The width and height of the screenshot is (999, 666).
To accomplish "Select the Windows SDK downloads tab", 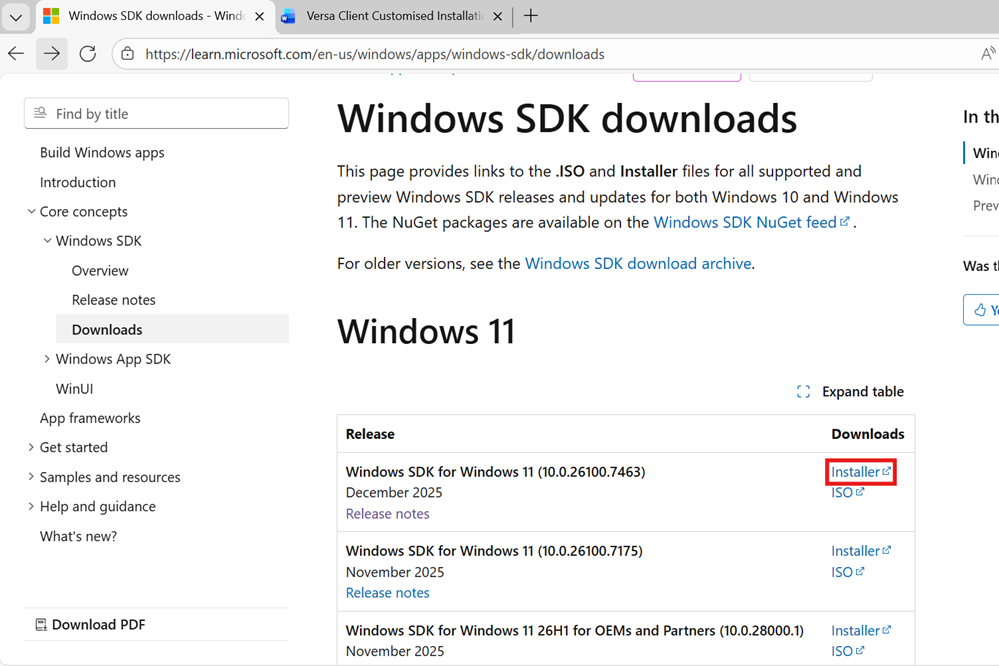I will point(156,16).
